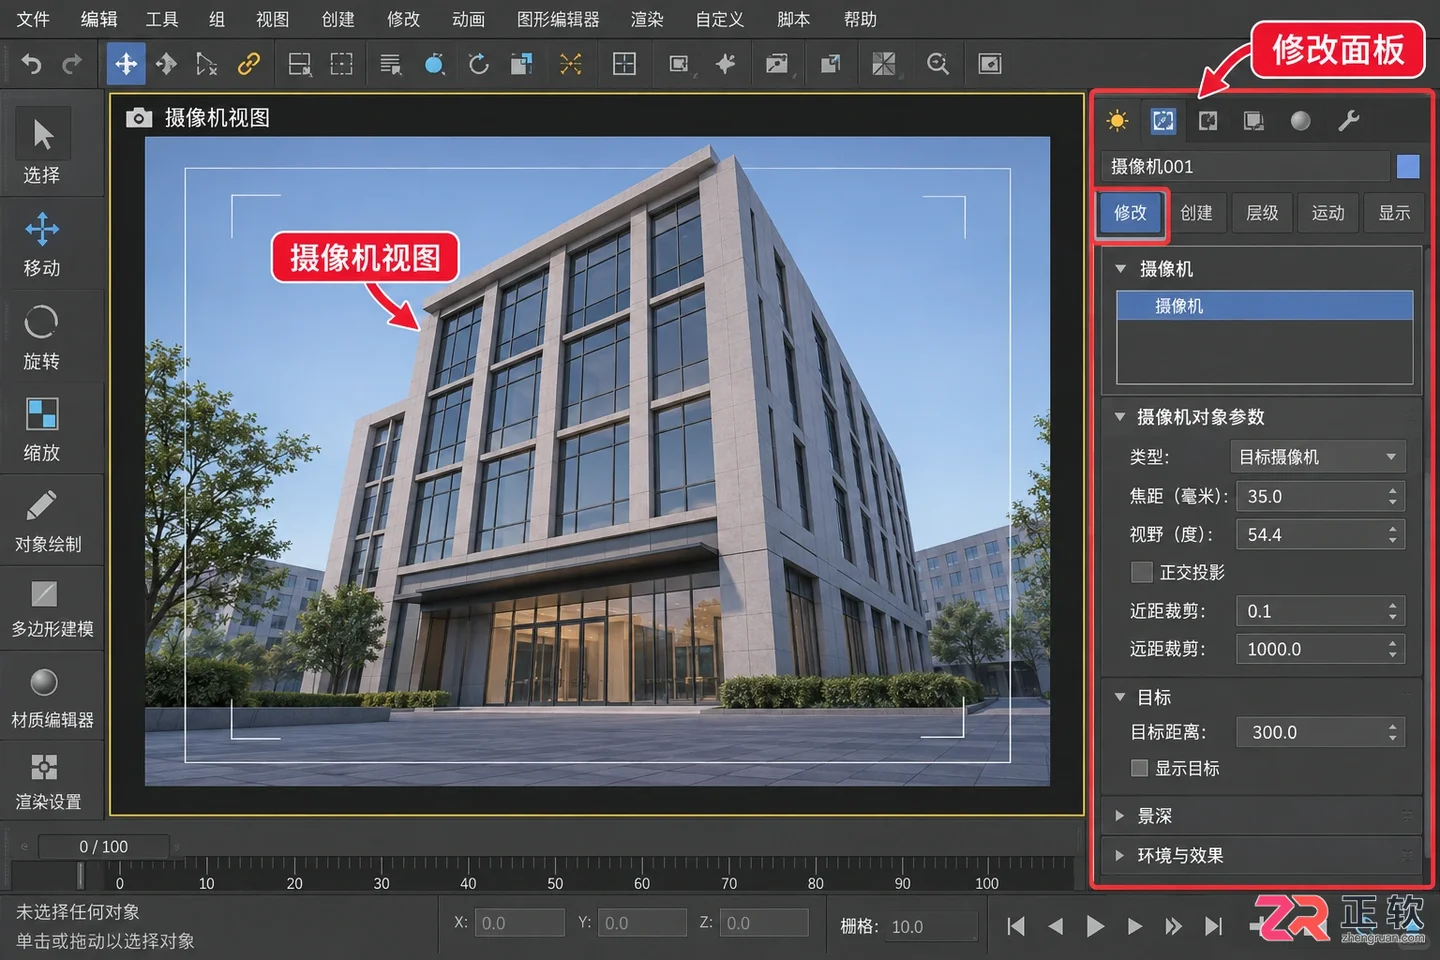Click the magnifier zoom icon in the toolbar
Screen dimensions: 1440x960
tap(938, 65)
